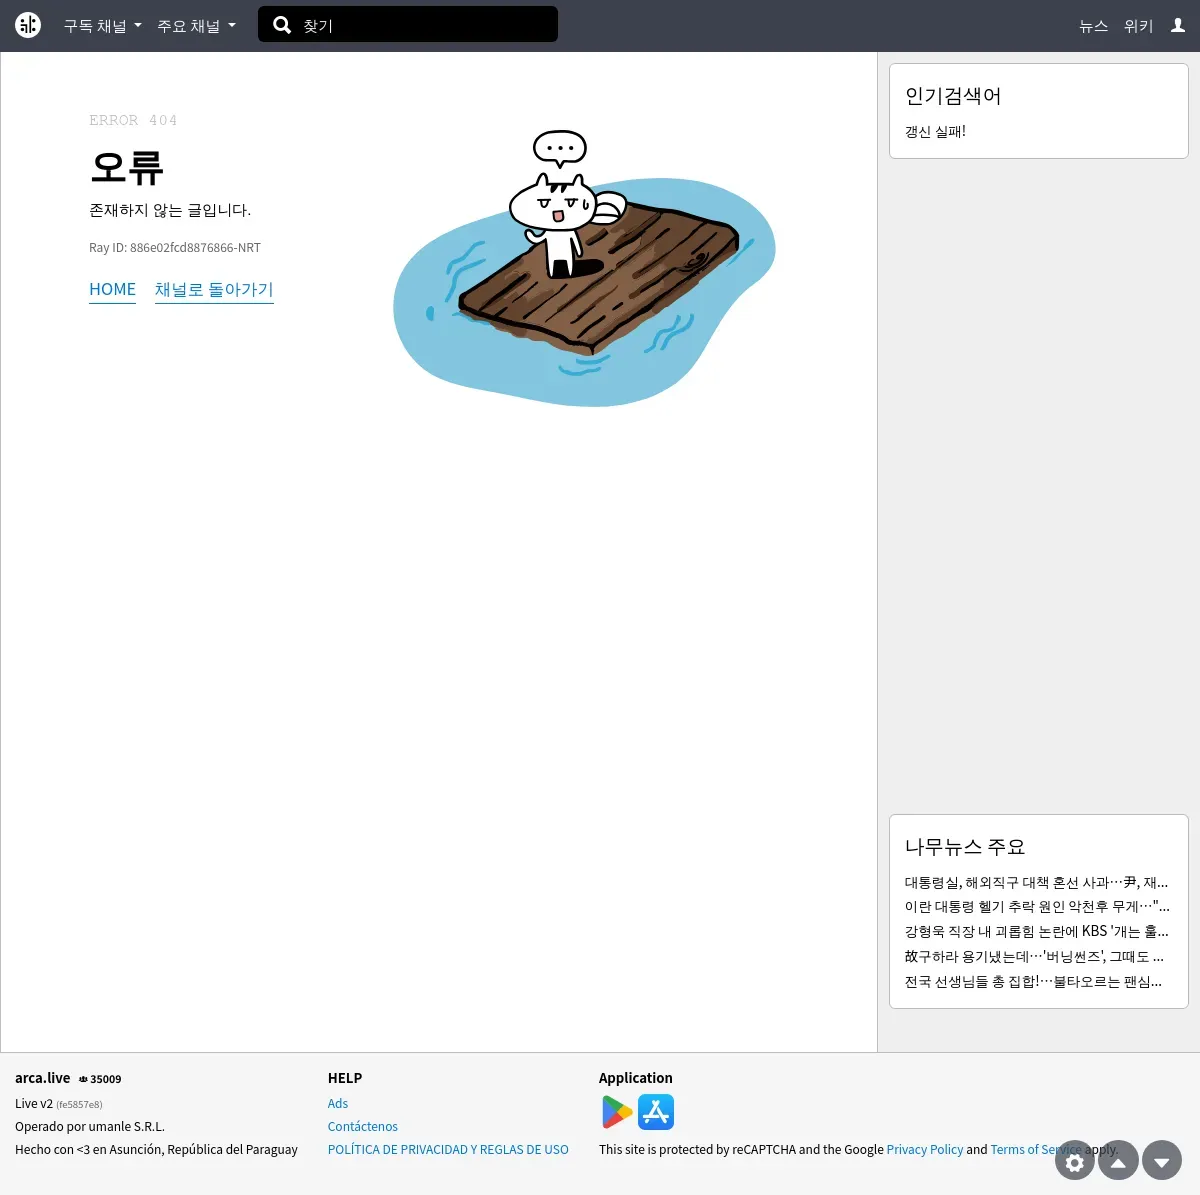Viewport: 1200px width, 1195px height.
Task: Click the 갱신 실패! message
Action: [x=935, y=131]
